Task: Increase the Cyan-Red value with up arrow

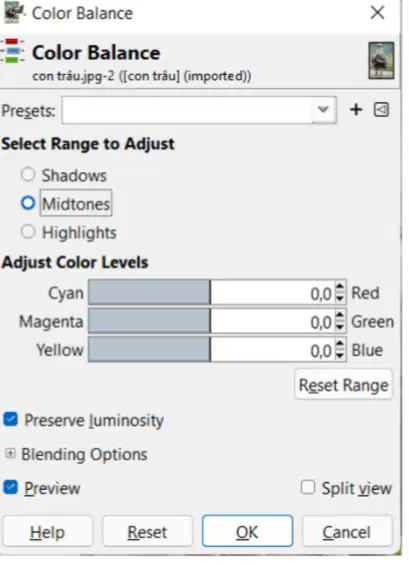Action: point(339,287)
